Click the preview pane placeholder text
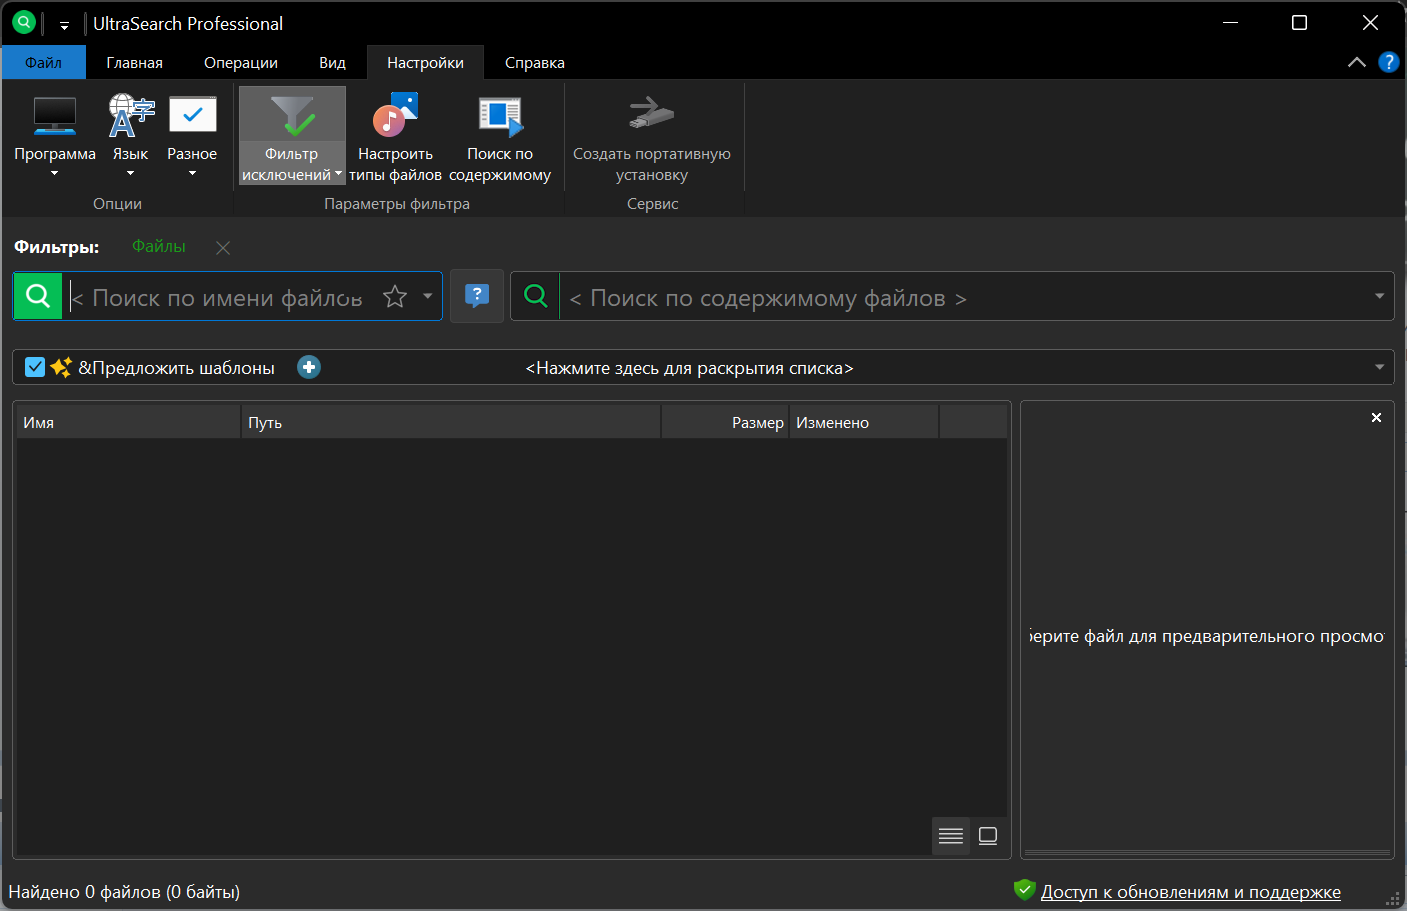Screen dimensions: 1407x911 tap(1207, 636)
